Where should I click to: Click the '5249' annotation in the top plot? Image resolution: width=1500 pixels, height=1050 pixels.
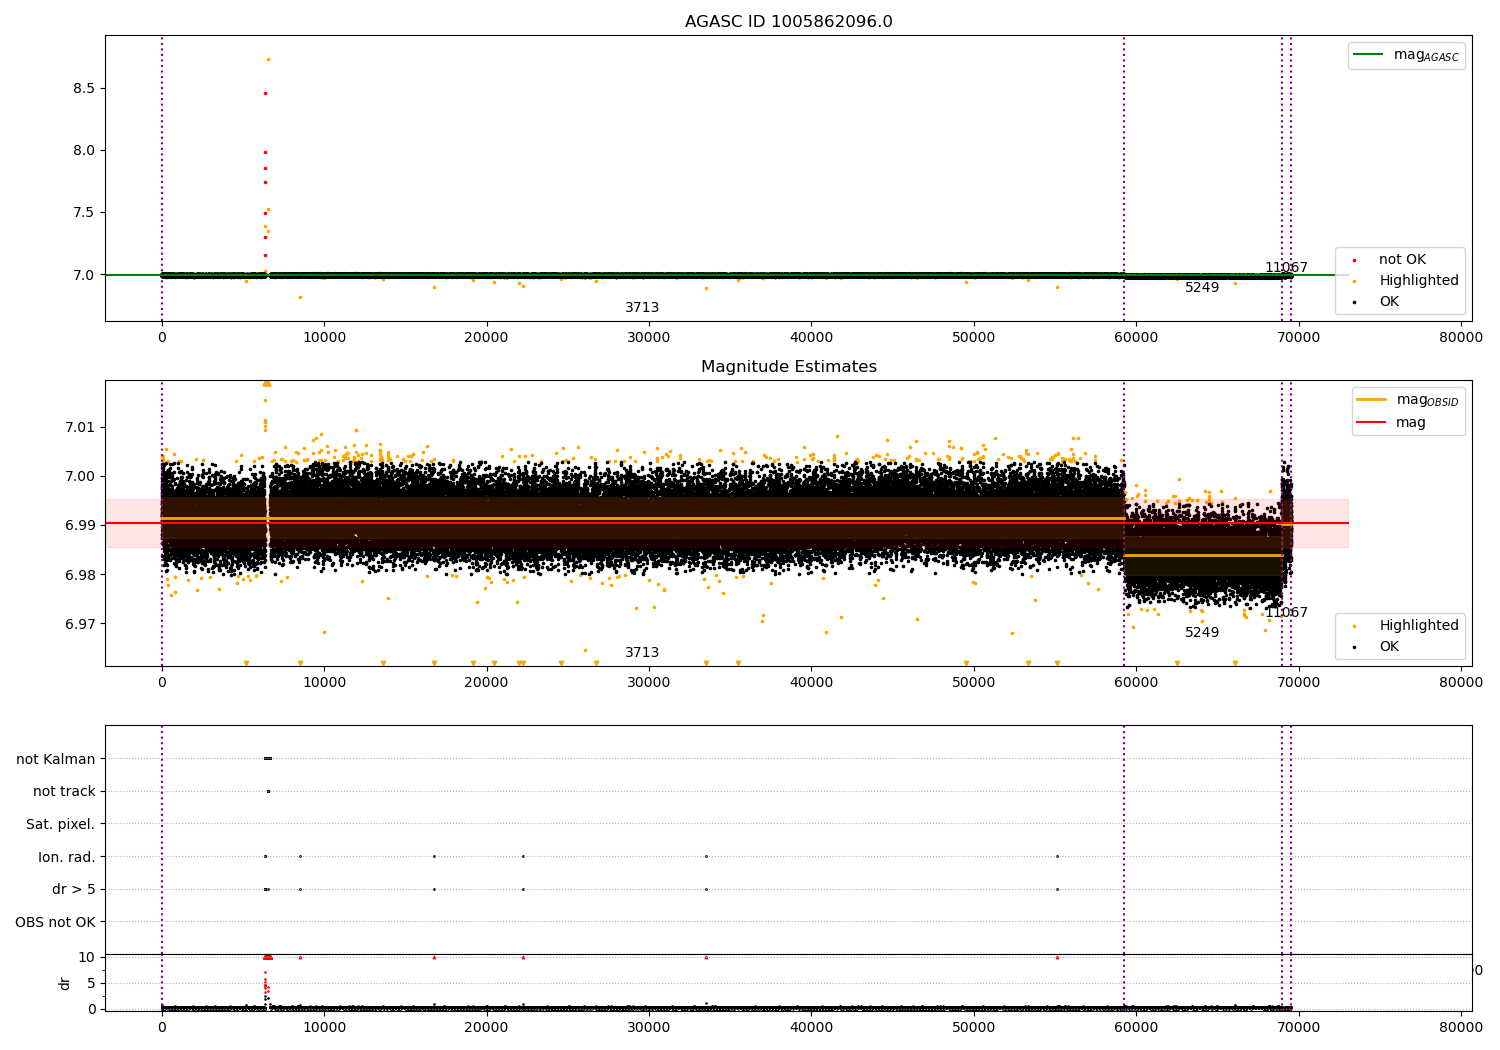1202,288
